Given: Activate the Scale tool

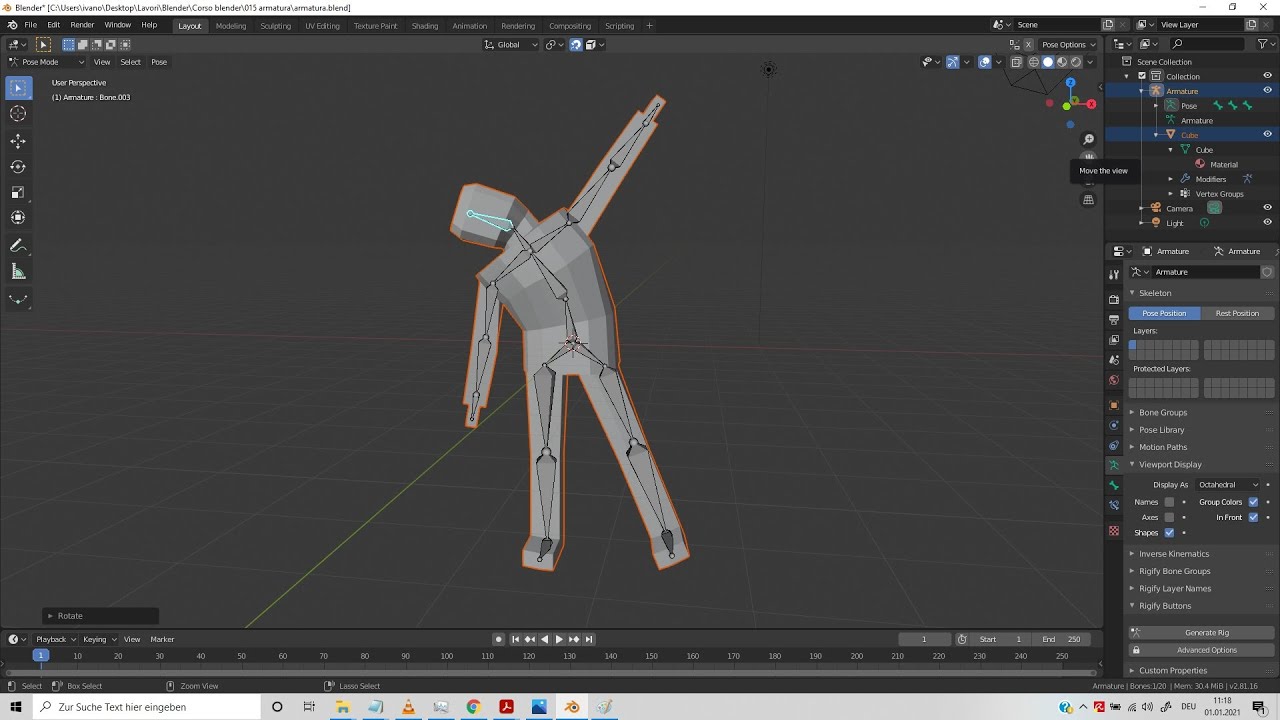Looking at the screenshot, I should [x=18, y=192].
